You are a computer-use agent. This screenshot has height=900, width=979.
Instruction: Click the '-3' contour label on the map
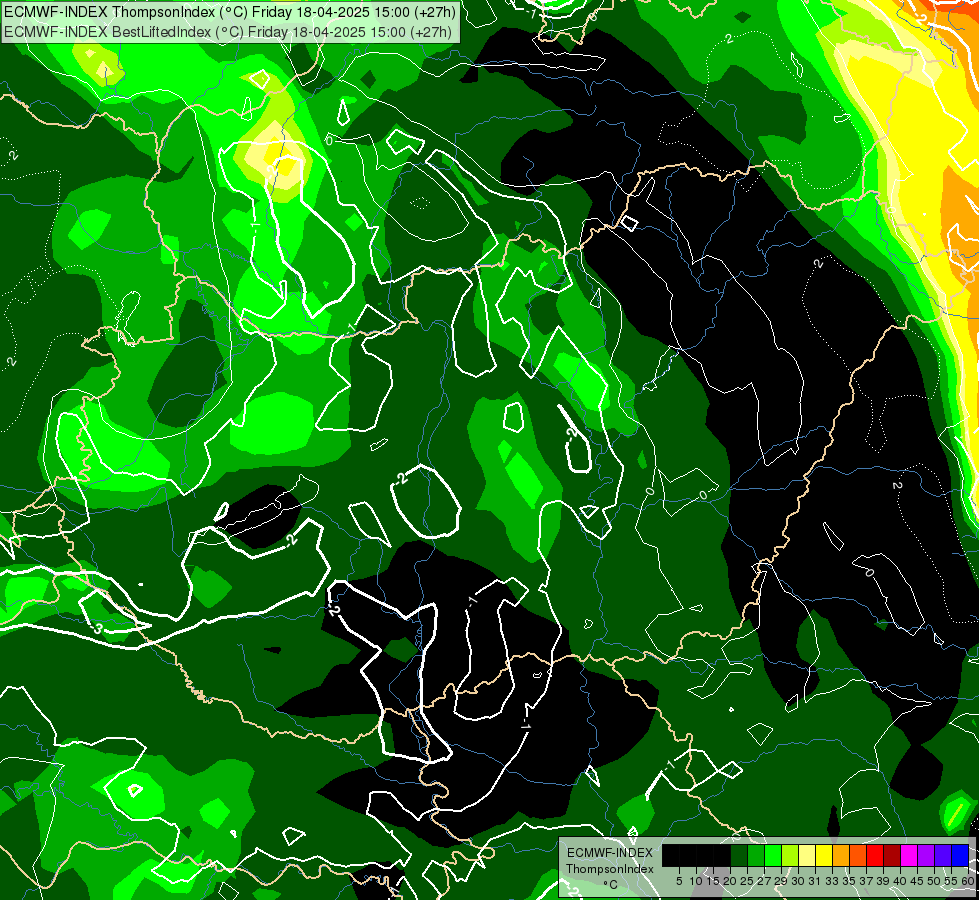[x=96, y=628]
